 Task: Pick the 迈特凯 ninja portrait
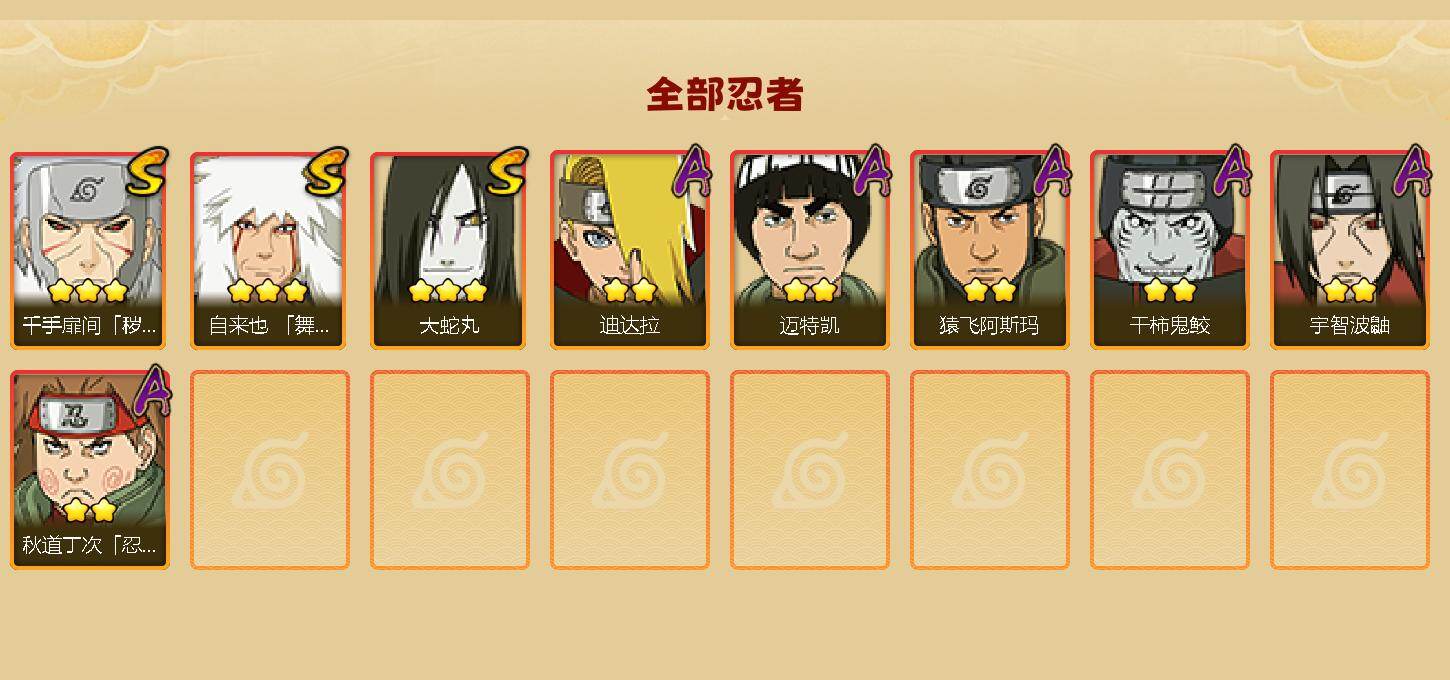point(810,250)
